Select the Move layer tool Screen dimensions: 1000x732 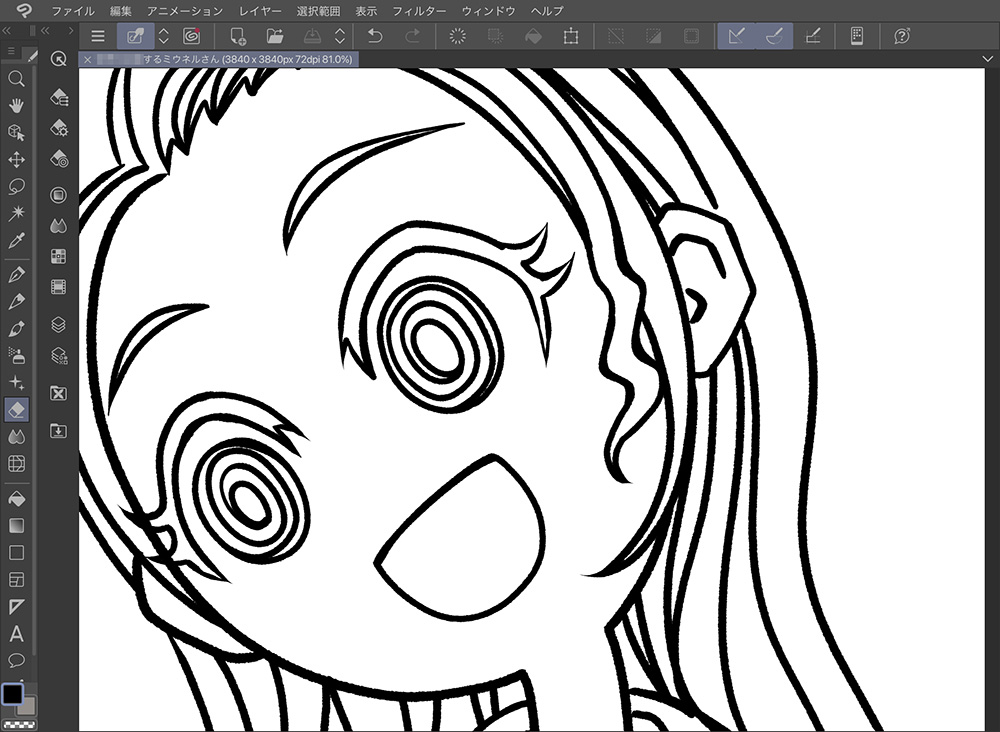pyautogui.click(x=17, y=159)
